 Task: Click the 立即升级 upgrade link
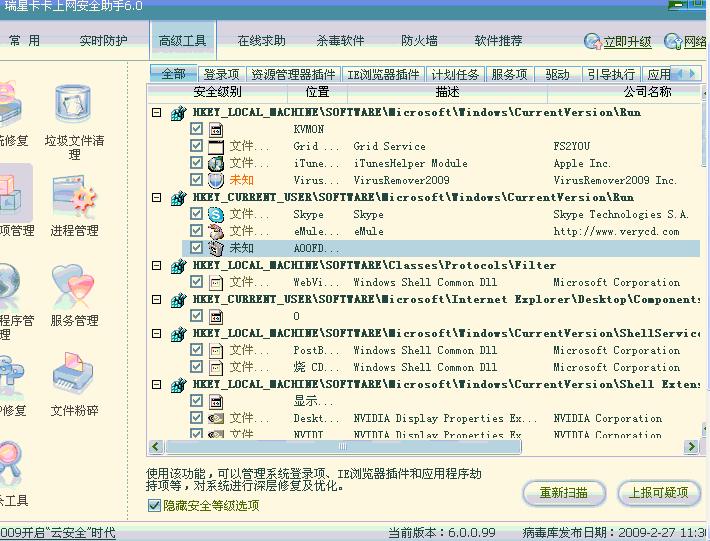pos(627,42)
